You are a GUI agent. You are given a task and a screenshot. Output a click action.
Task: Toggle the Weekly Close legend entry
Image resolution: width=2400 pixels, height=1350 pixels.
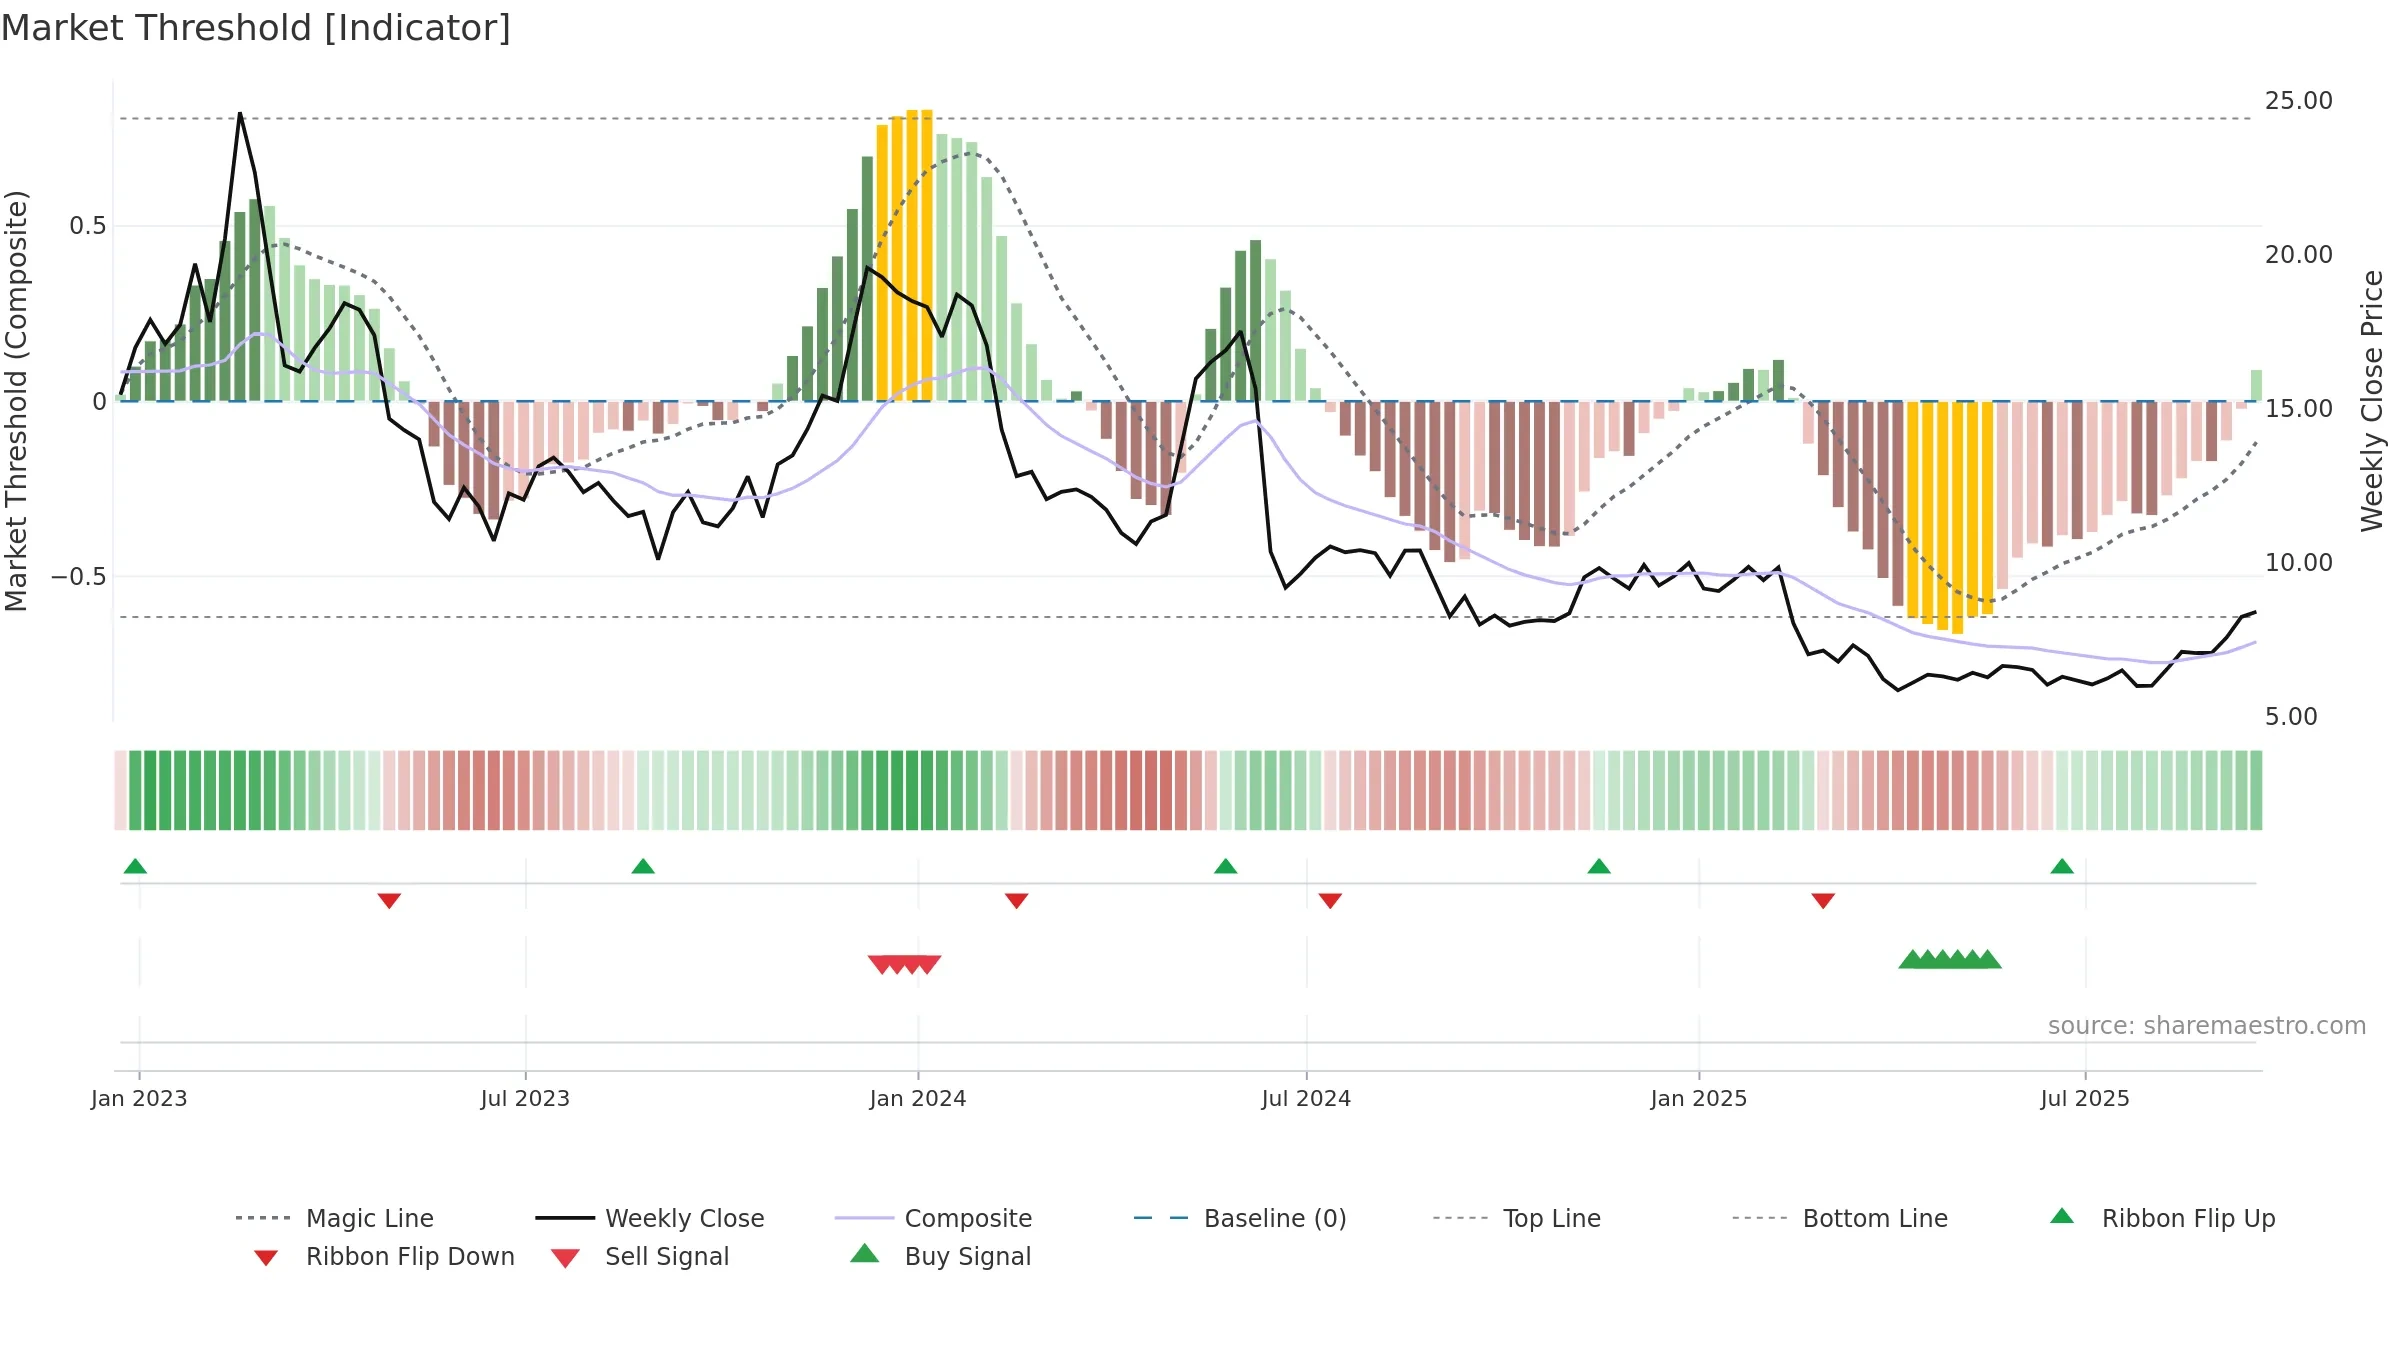tap(650, 1218)
